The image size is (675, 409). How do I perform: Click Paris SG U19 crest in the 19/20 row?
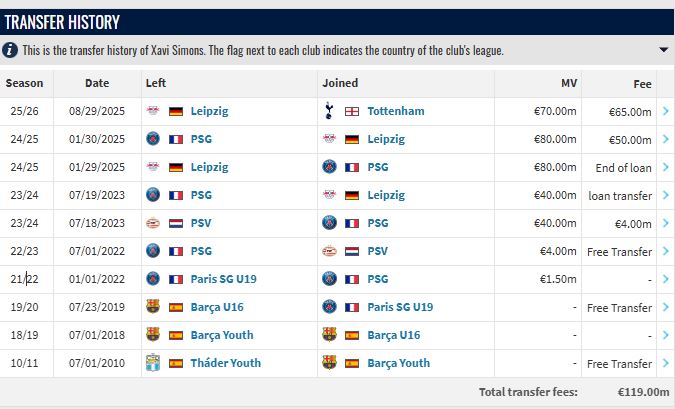[329, 307]
